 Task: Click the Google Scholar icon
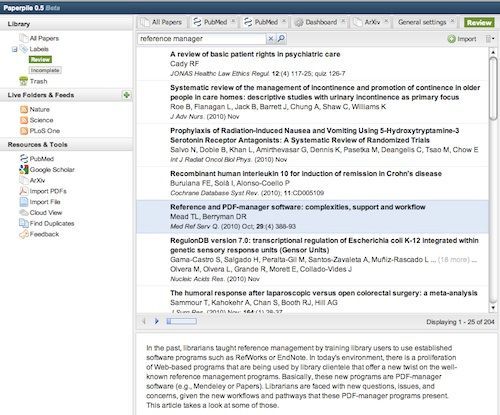tap(24, 169)
